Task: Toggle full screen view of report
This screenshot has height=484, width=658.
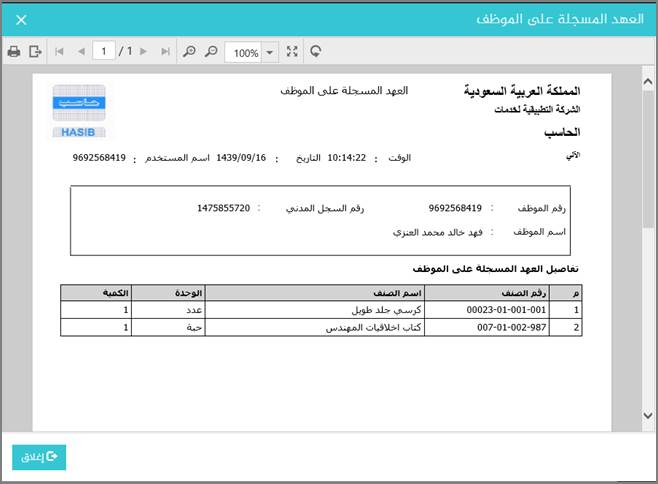Action: click(292, 52)
